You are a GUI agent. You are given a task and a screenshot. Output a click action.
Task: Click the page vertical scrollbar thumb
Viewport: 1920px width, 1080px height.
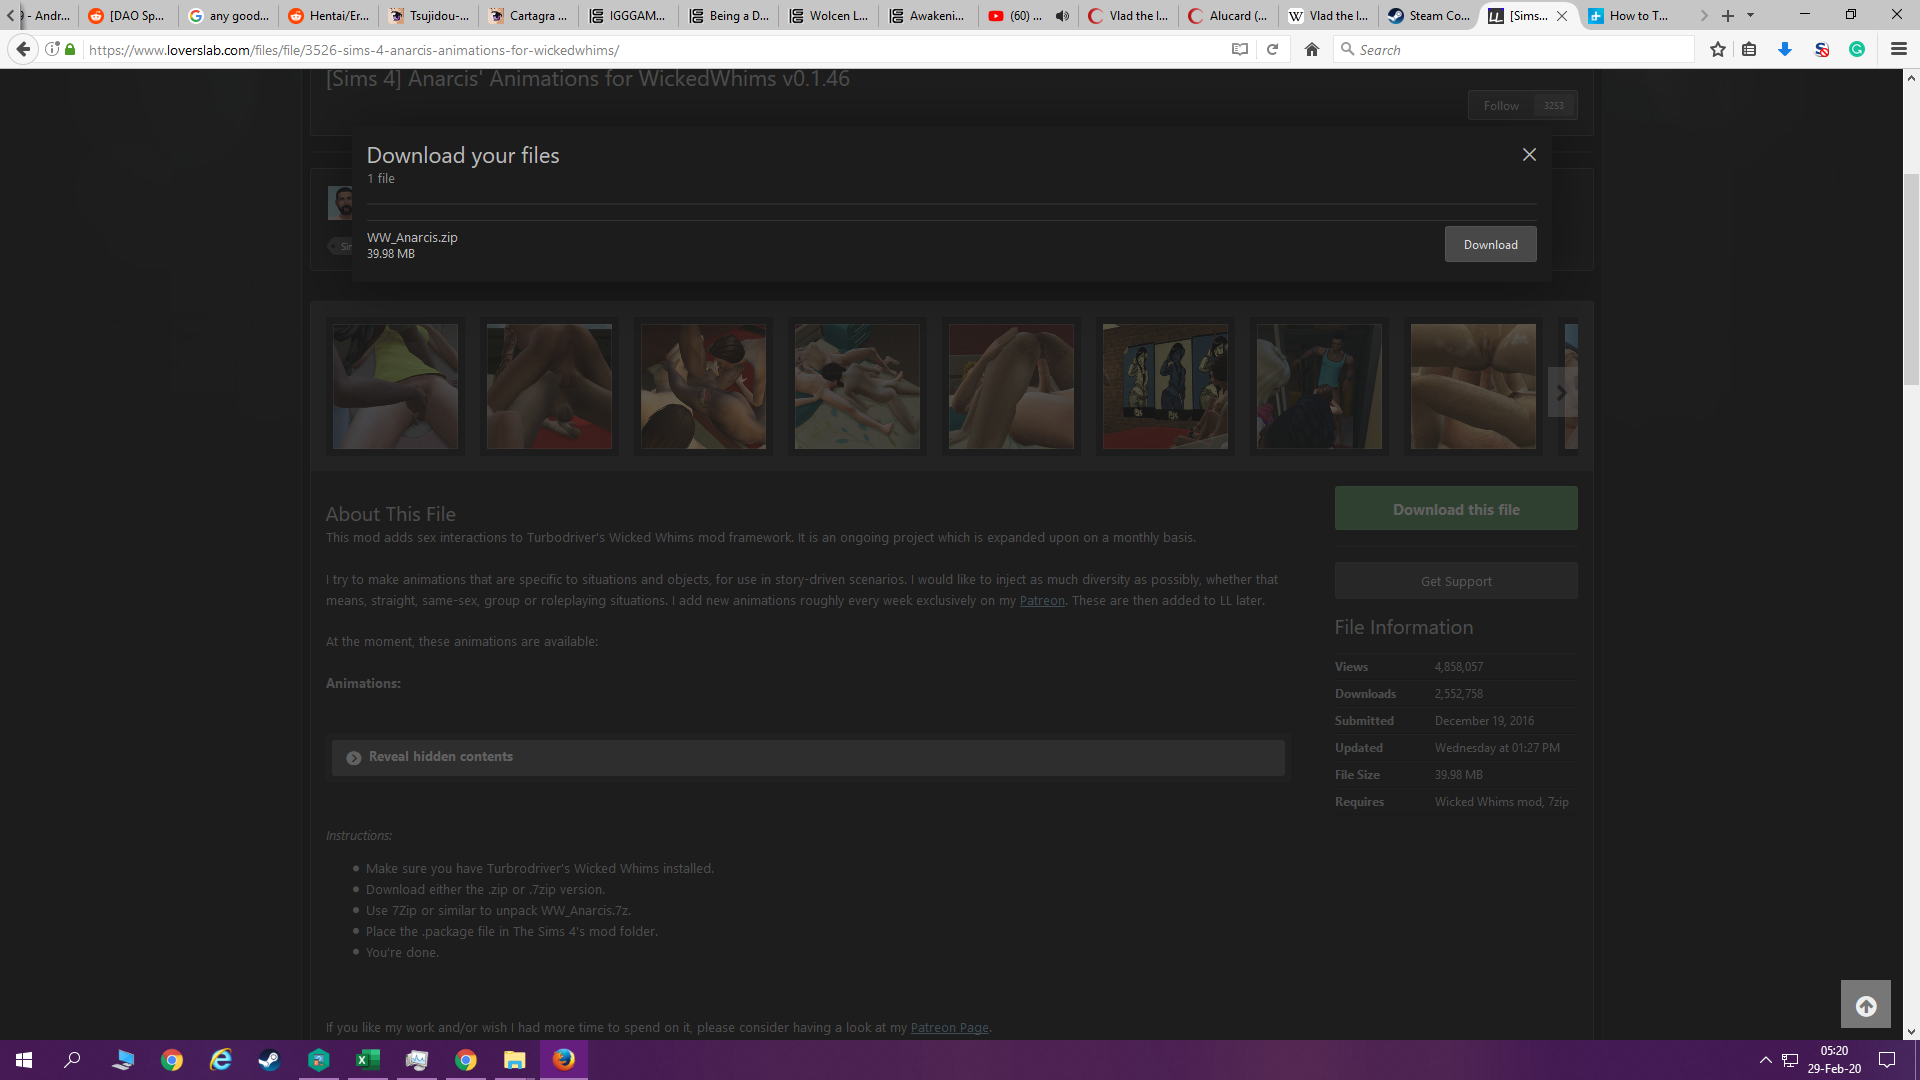click(x=1911, y=279)
